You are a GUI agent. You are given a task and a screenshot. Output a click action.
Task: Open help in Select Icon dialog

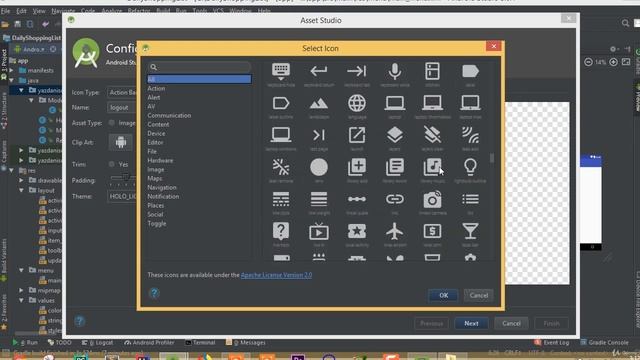(154, 293)
